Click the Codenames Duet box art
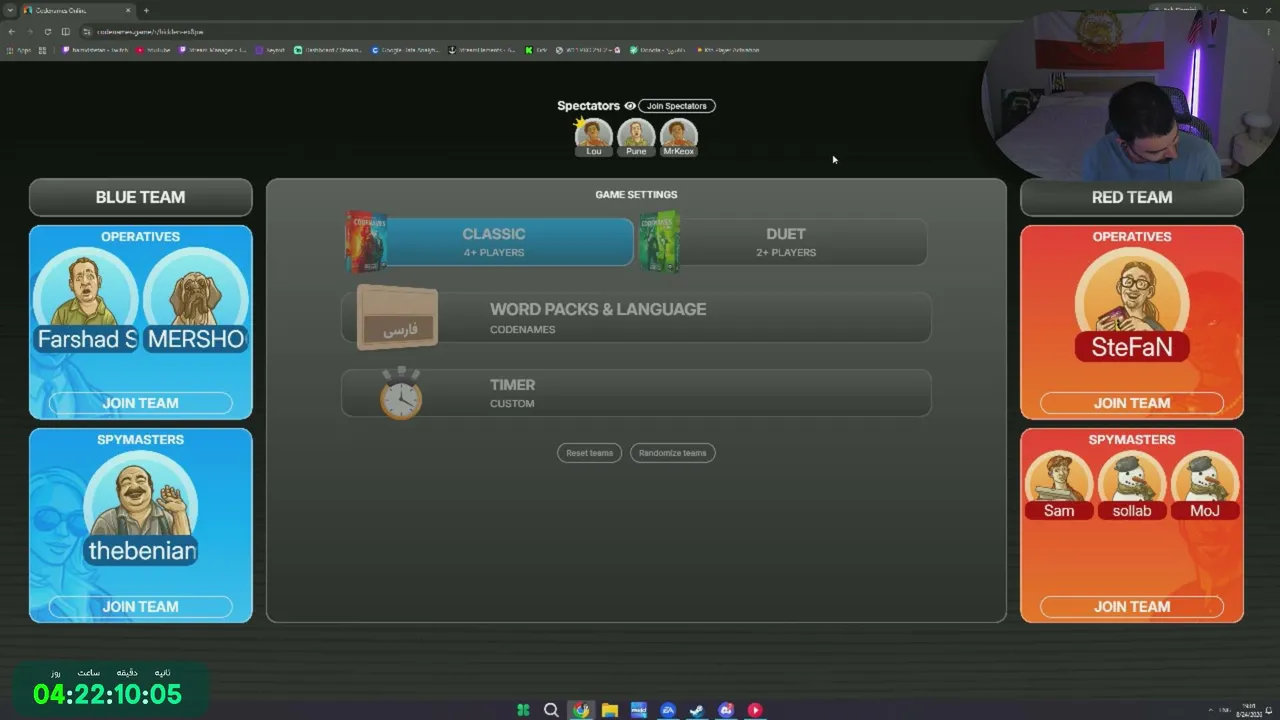Viewport: 1280px width, 720px height. coord(660,241)
